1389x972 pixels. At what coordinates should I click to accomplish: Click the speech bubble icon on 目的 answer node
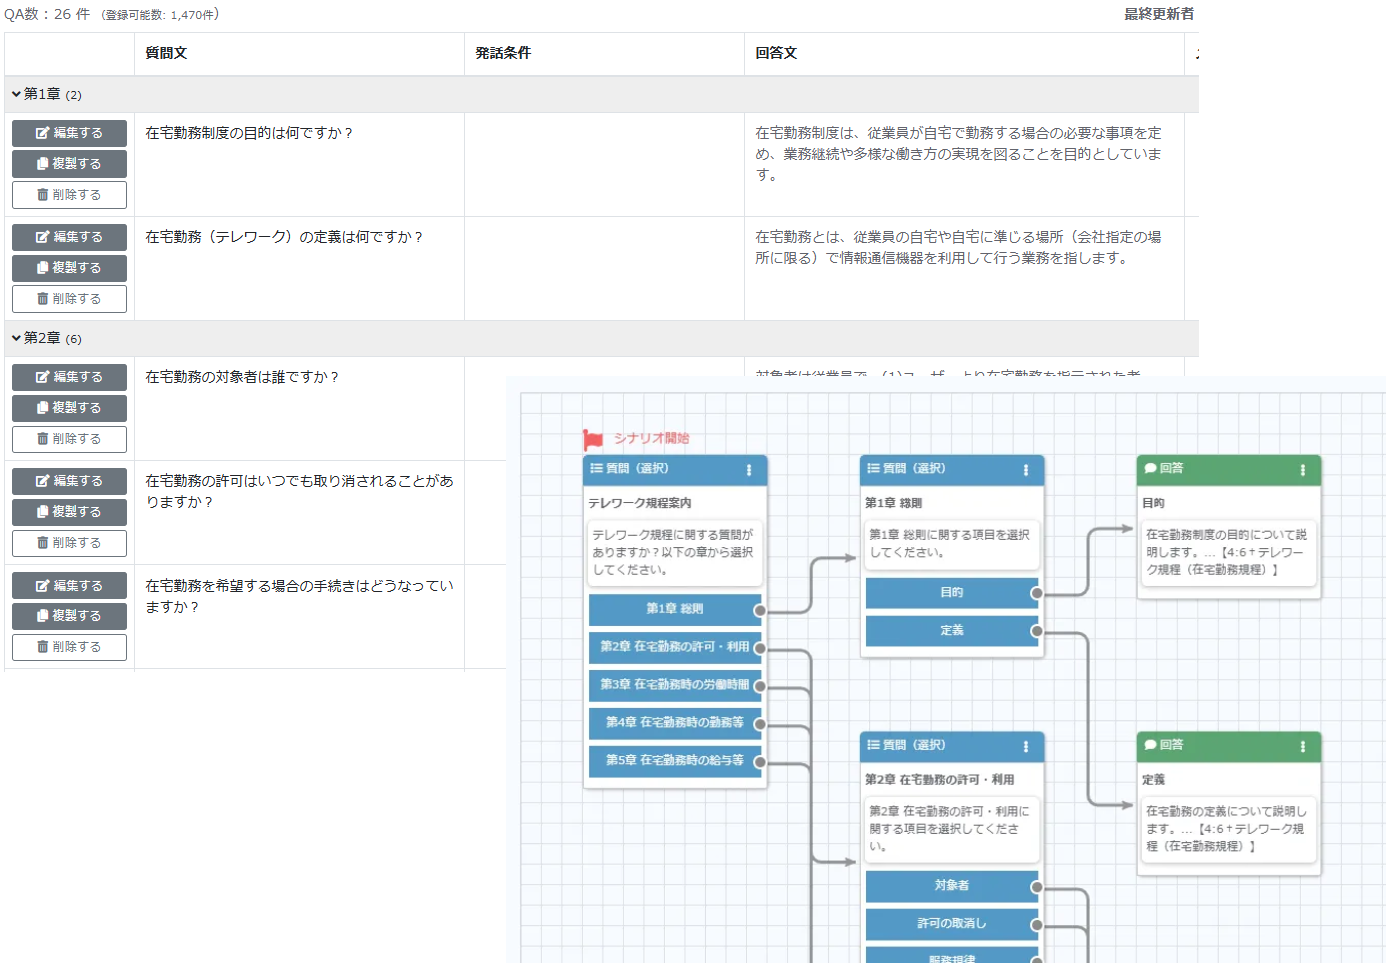click(1152, 470)
